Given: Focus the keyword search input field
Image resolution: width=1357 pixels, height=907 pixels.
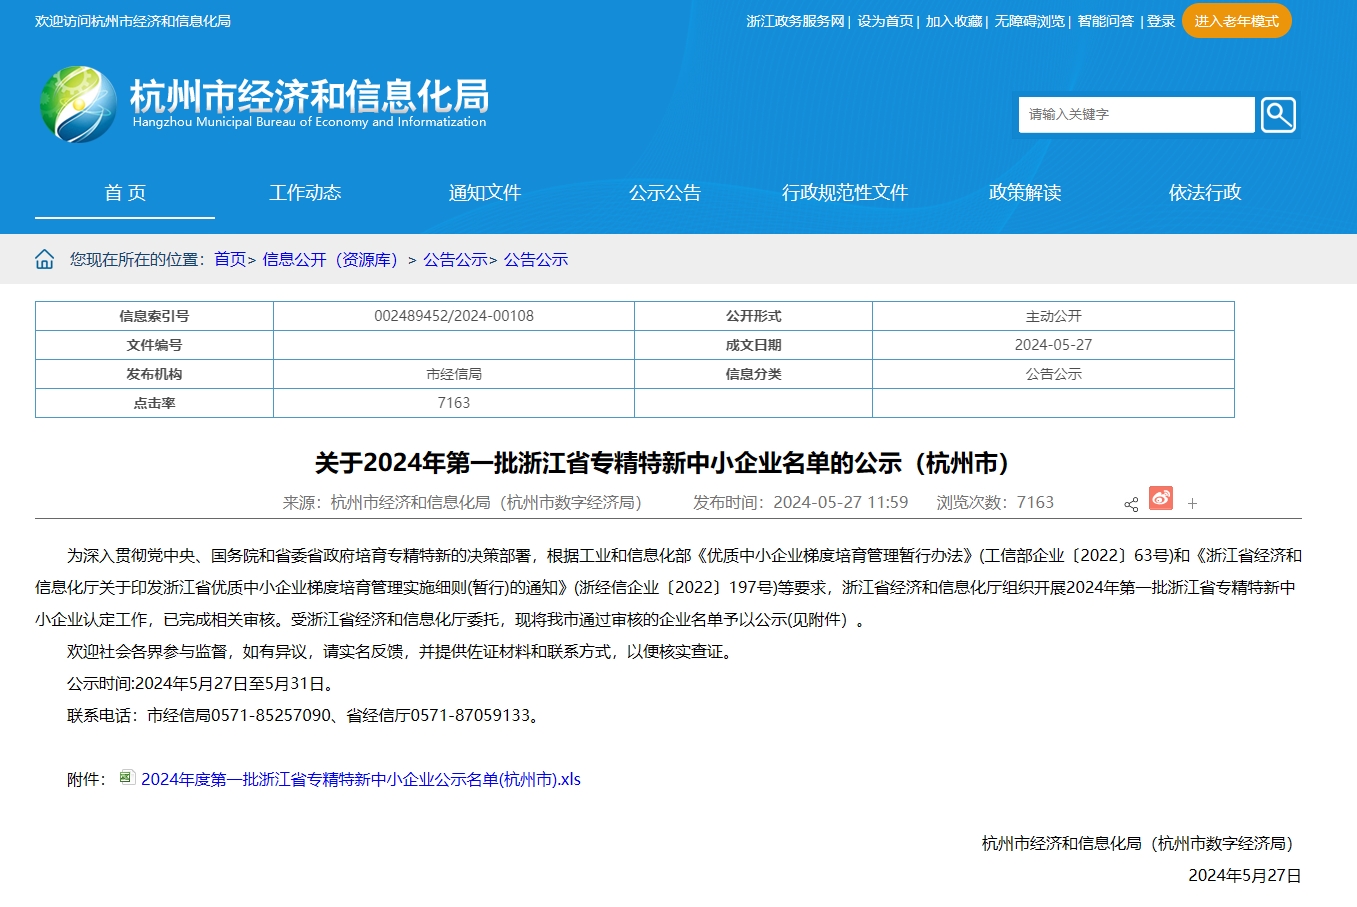Looking at the screenshot, I should (x=1135, y=115).
